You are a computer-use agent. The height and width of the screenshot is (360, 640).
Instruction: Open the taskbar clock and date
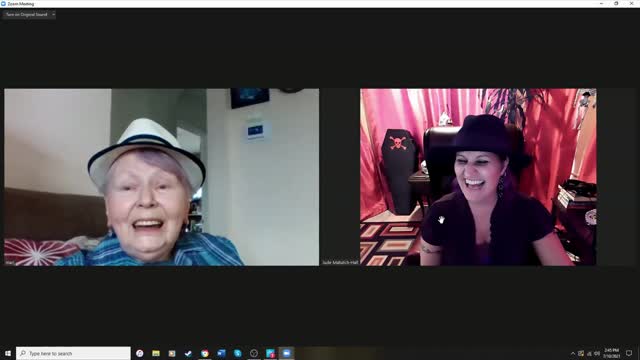[611, 353]
